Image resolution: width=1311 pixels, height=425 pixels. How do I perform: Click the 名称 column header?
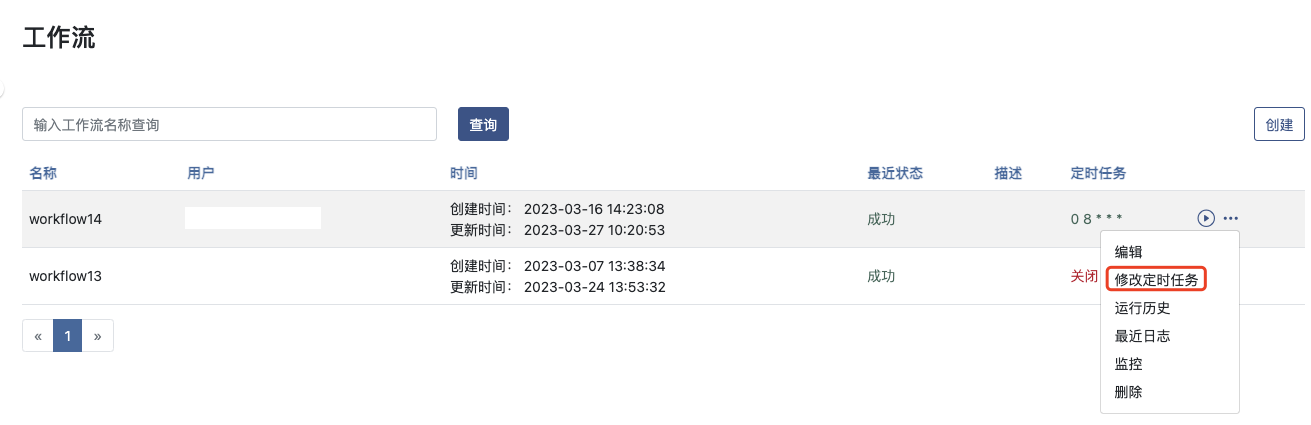43,173
